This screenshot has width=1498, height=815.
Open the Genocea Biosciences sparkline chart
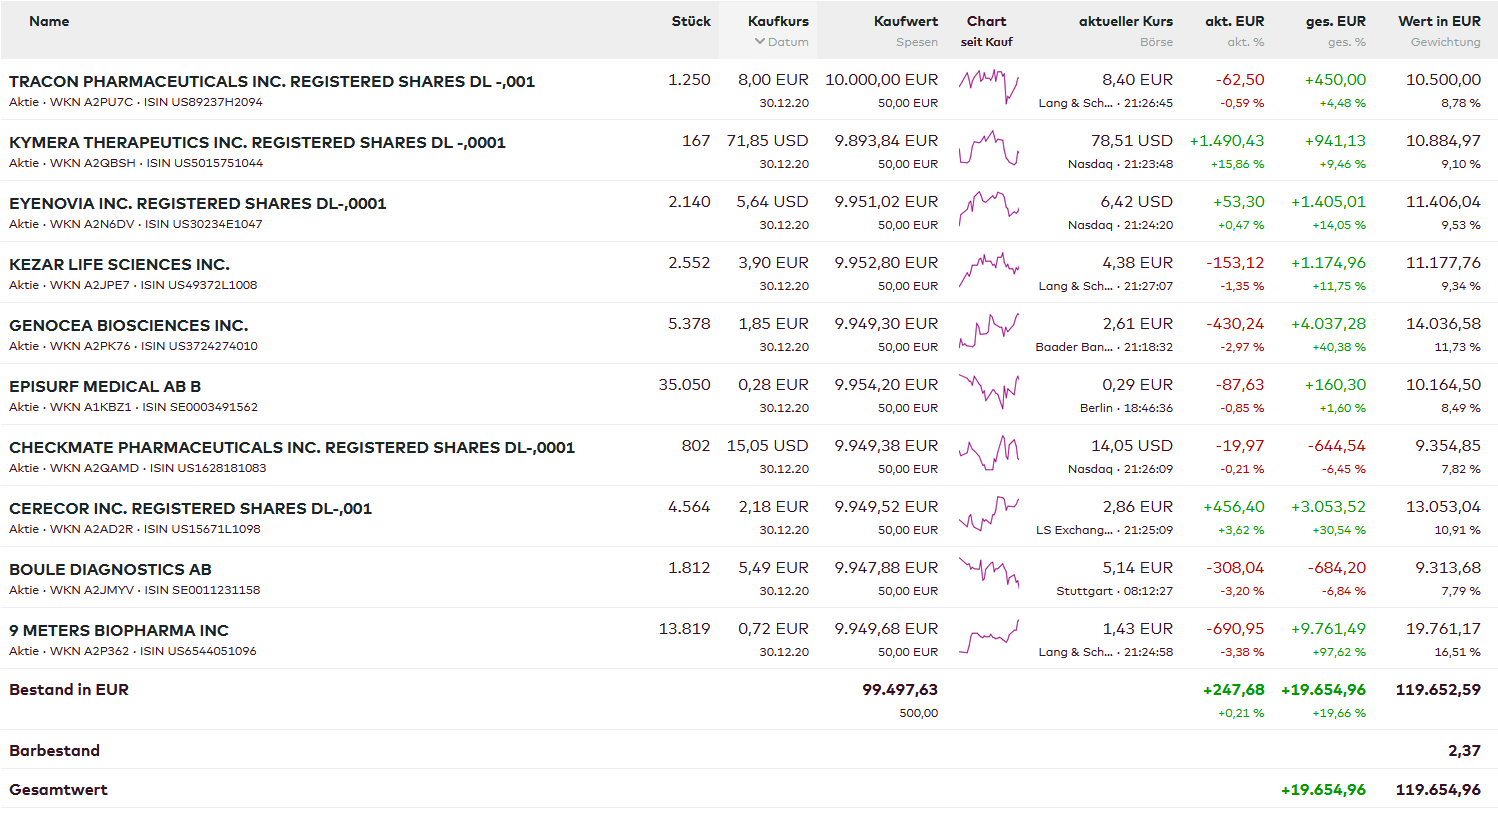(988, 331)
